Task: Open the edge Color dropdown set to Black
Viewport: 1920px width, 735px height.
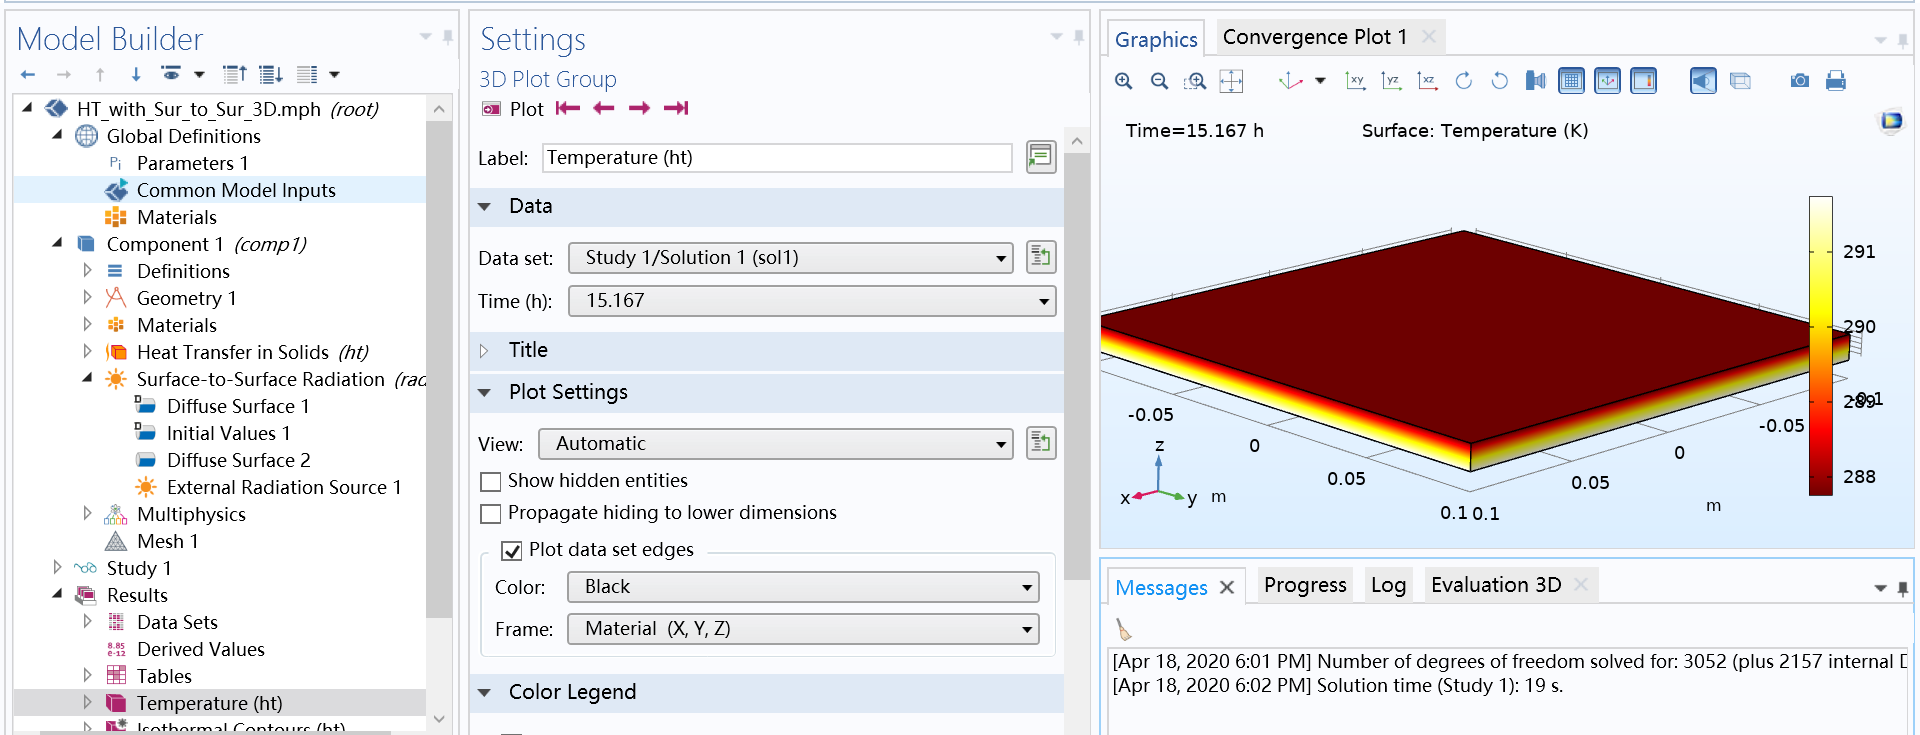Action: point(803,587)
